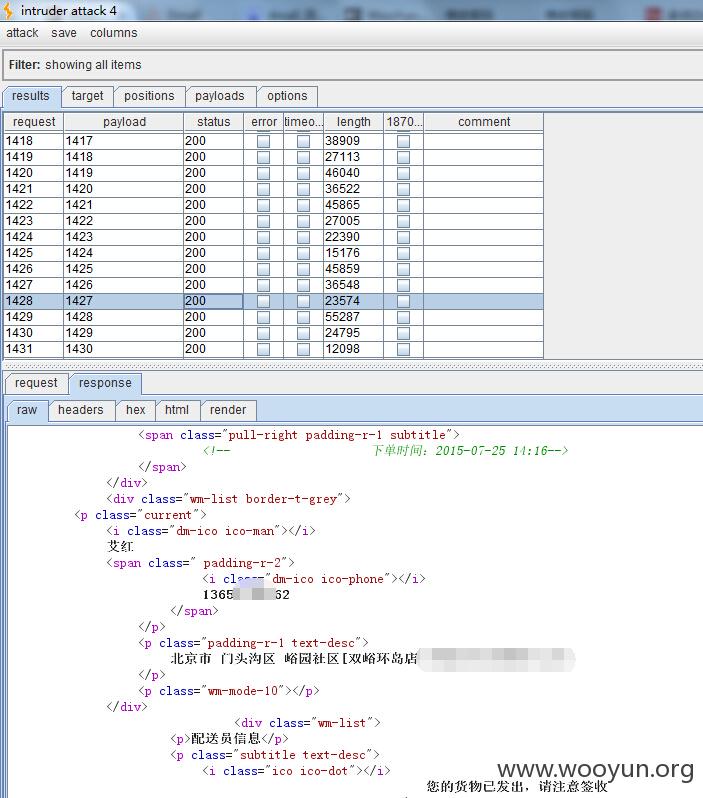The image size is (703, 798).
Task: Toggle 1870 checkbox in request 1426 row
Action: tap(404, 269)
